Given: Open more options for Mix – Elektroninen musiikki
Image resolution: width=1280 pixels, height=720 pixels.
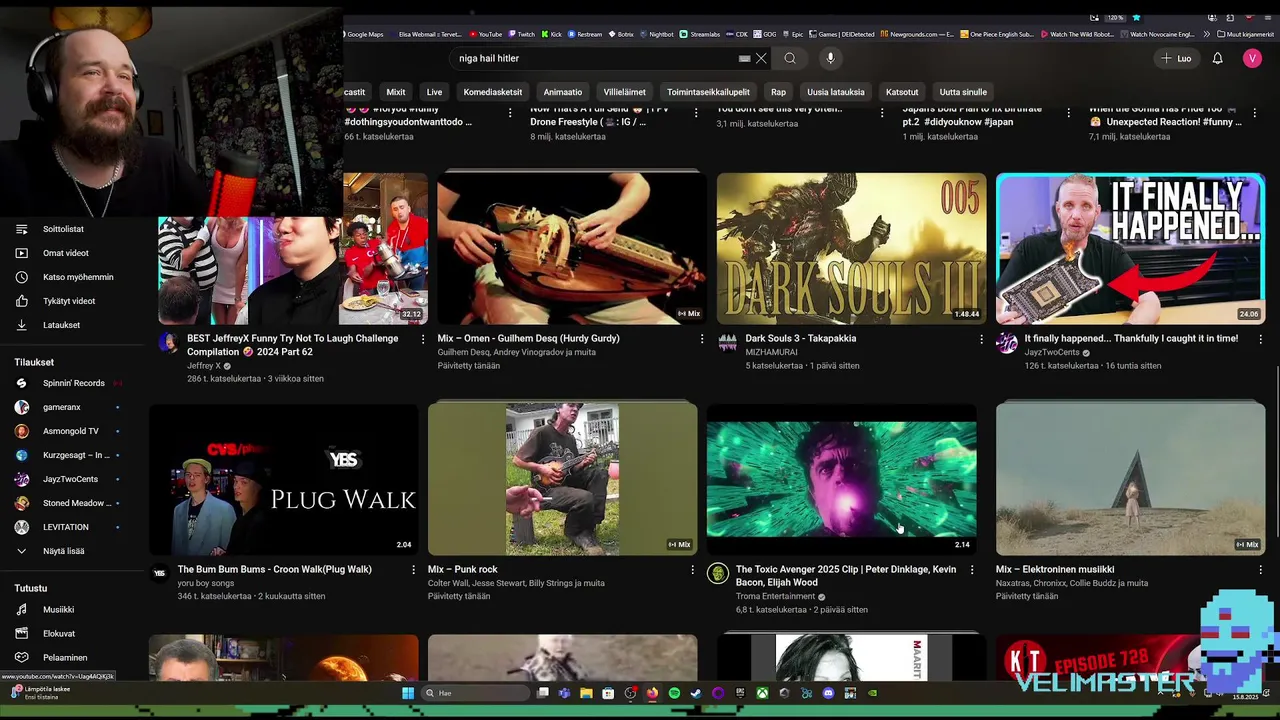Looking at the screenshot, I should pyautogui.click(x=1260, y=570).
